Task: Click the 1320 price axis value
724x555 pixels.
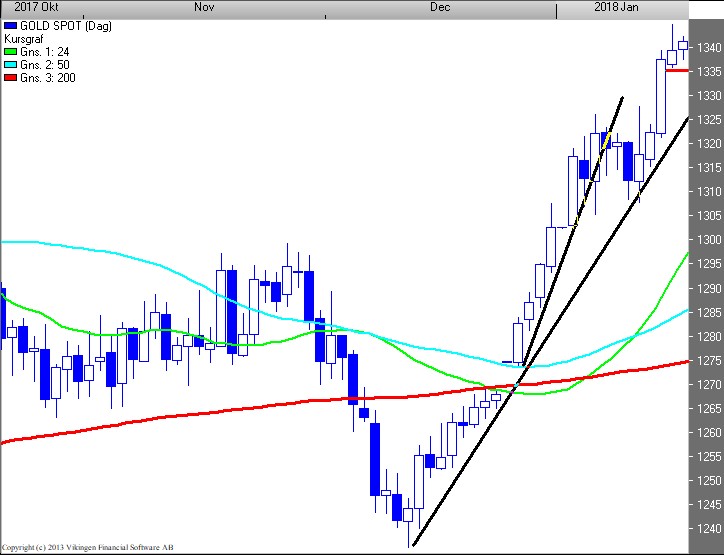Action: point(709,144)
